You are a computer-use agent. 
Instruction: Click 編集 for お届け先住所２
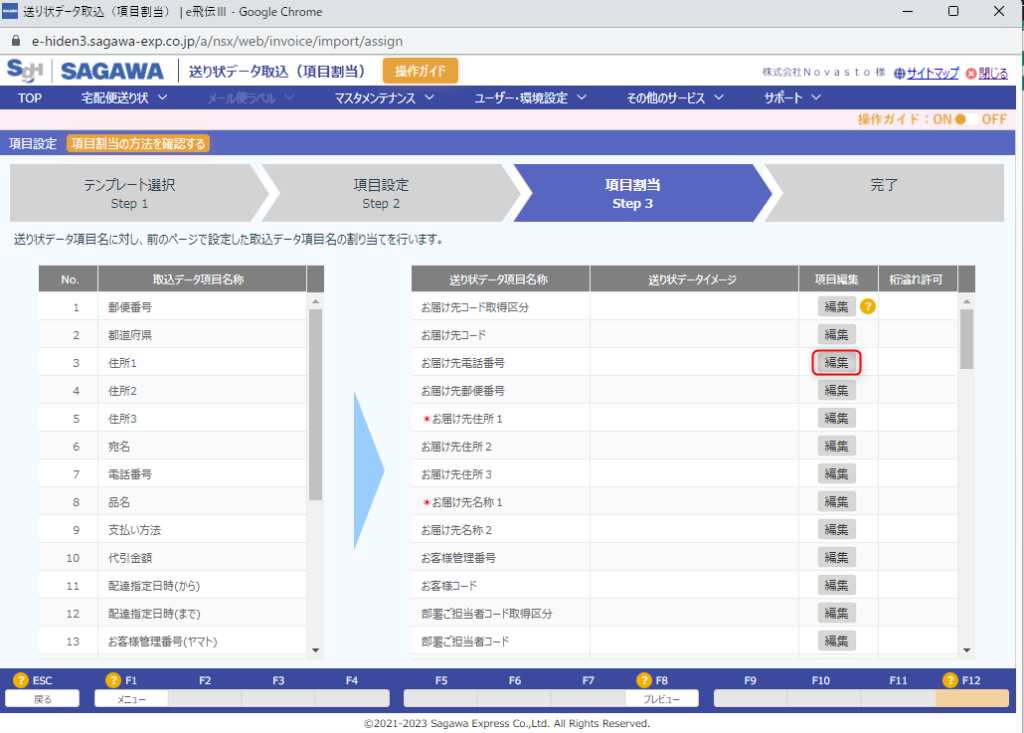point(837,446)
